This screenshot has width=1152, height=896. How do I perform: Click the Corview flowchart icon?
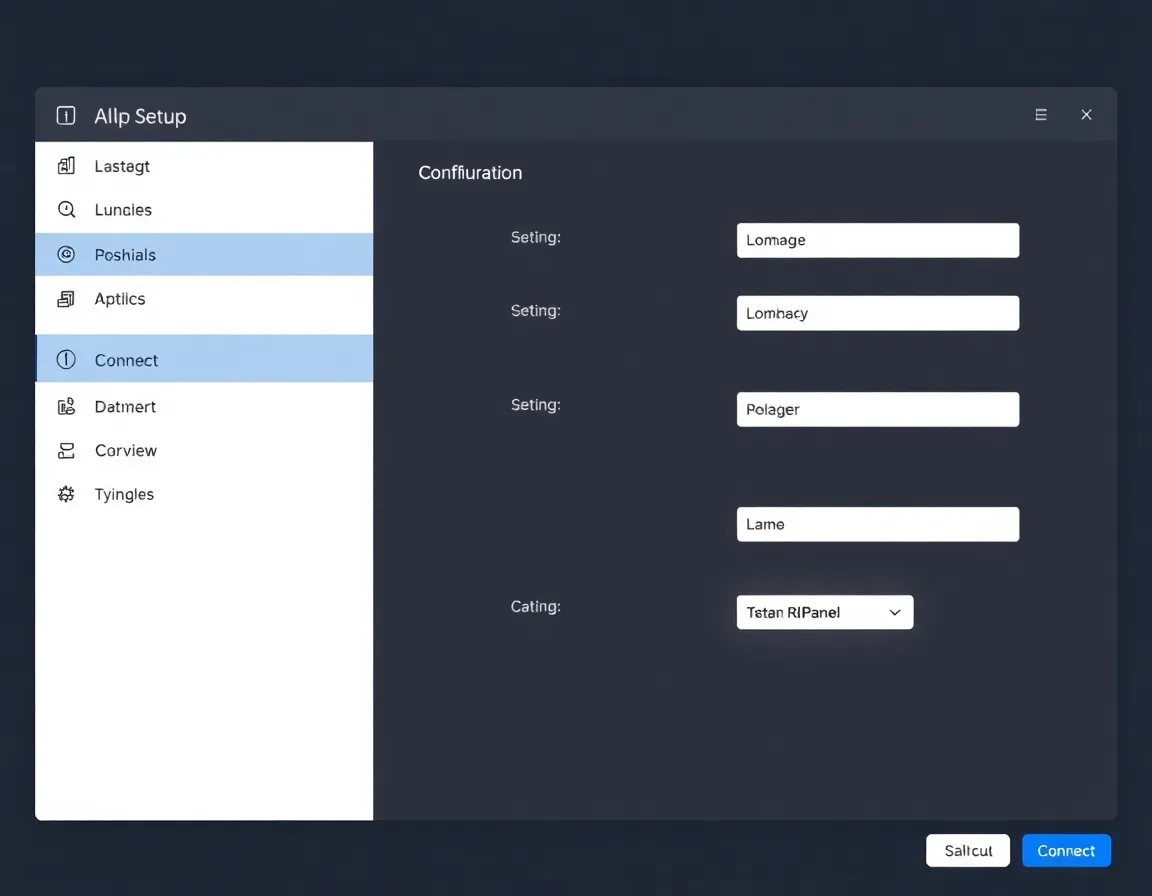click(65, 450)
